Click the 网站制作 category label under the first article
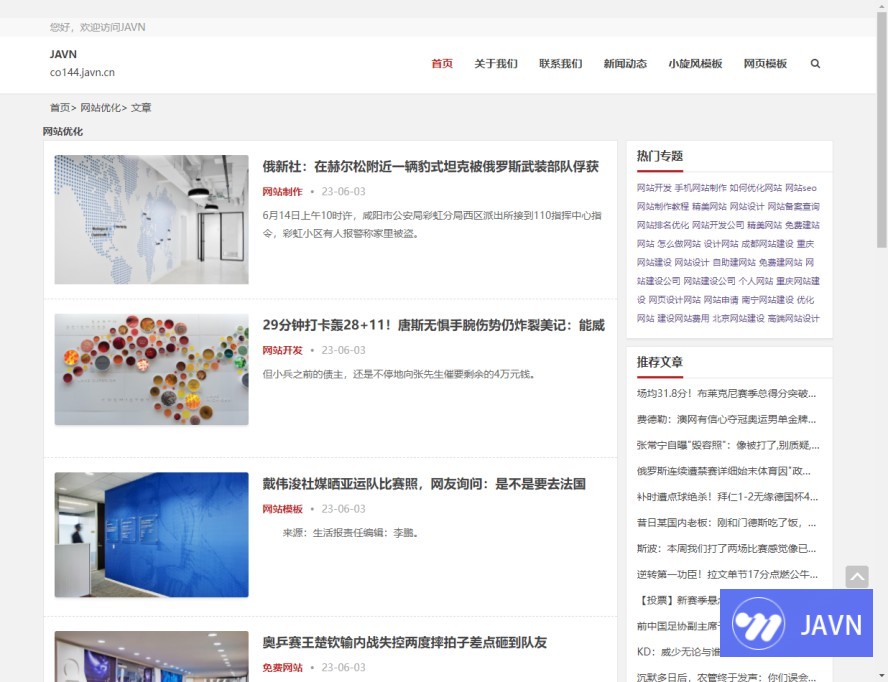Screen dimensions: 888x682 283,191
